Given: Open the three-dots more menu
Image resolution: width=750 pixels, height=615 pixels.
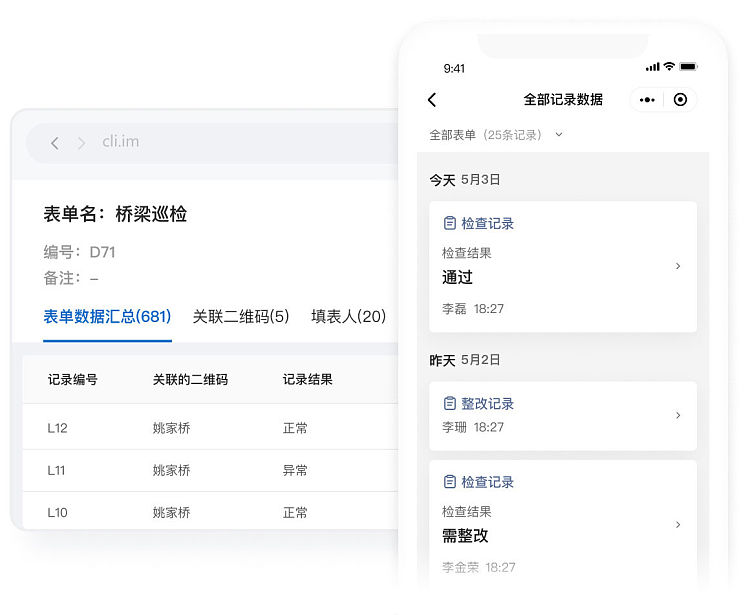Looking at the screenshot, I should click(647, 100).
